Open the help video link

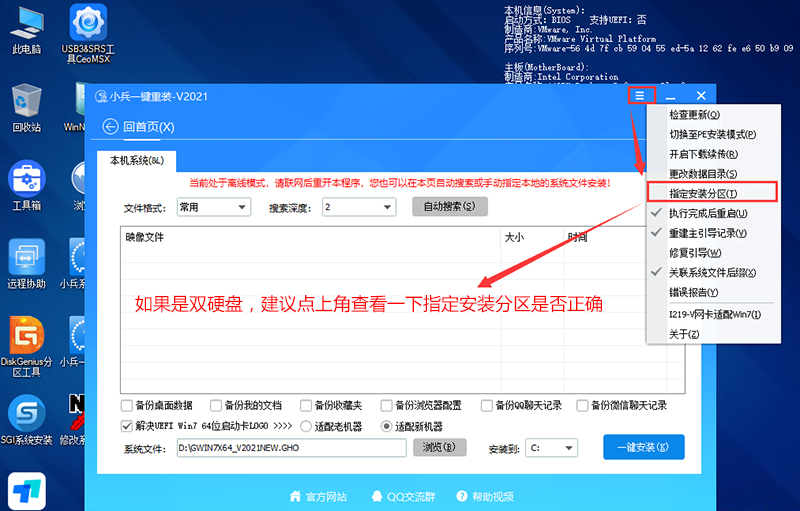click(x=492, y=496)
